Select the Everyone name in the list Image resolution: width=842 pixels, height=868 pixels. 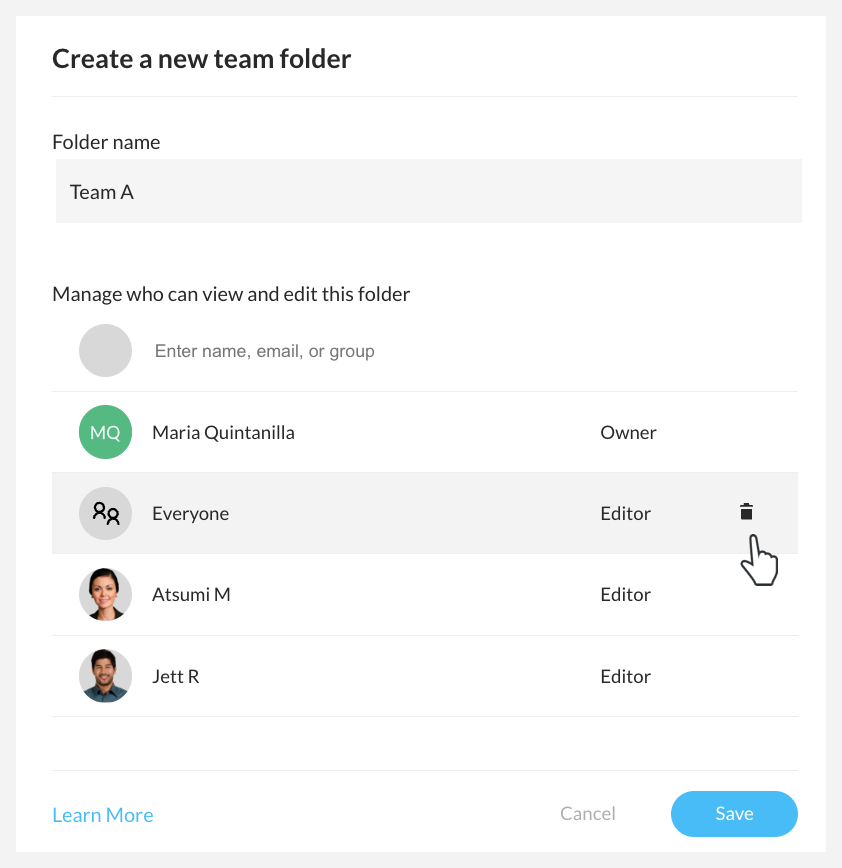coord(190,514)
